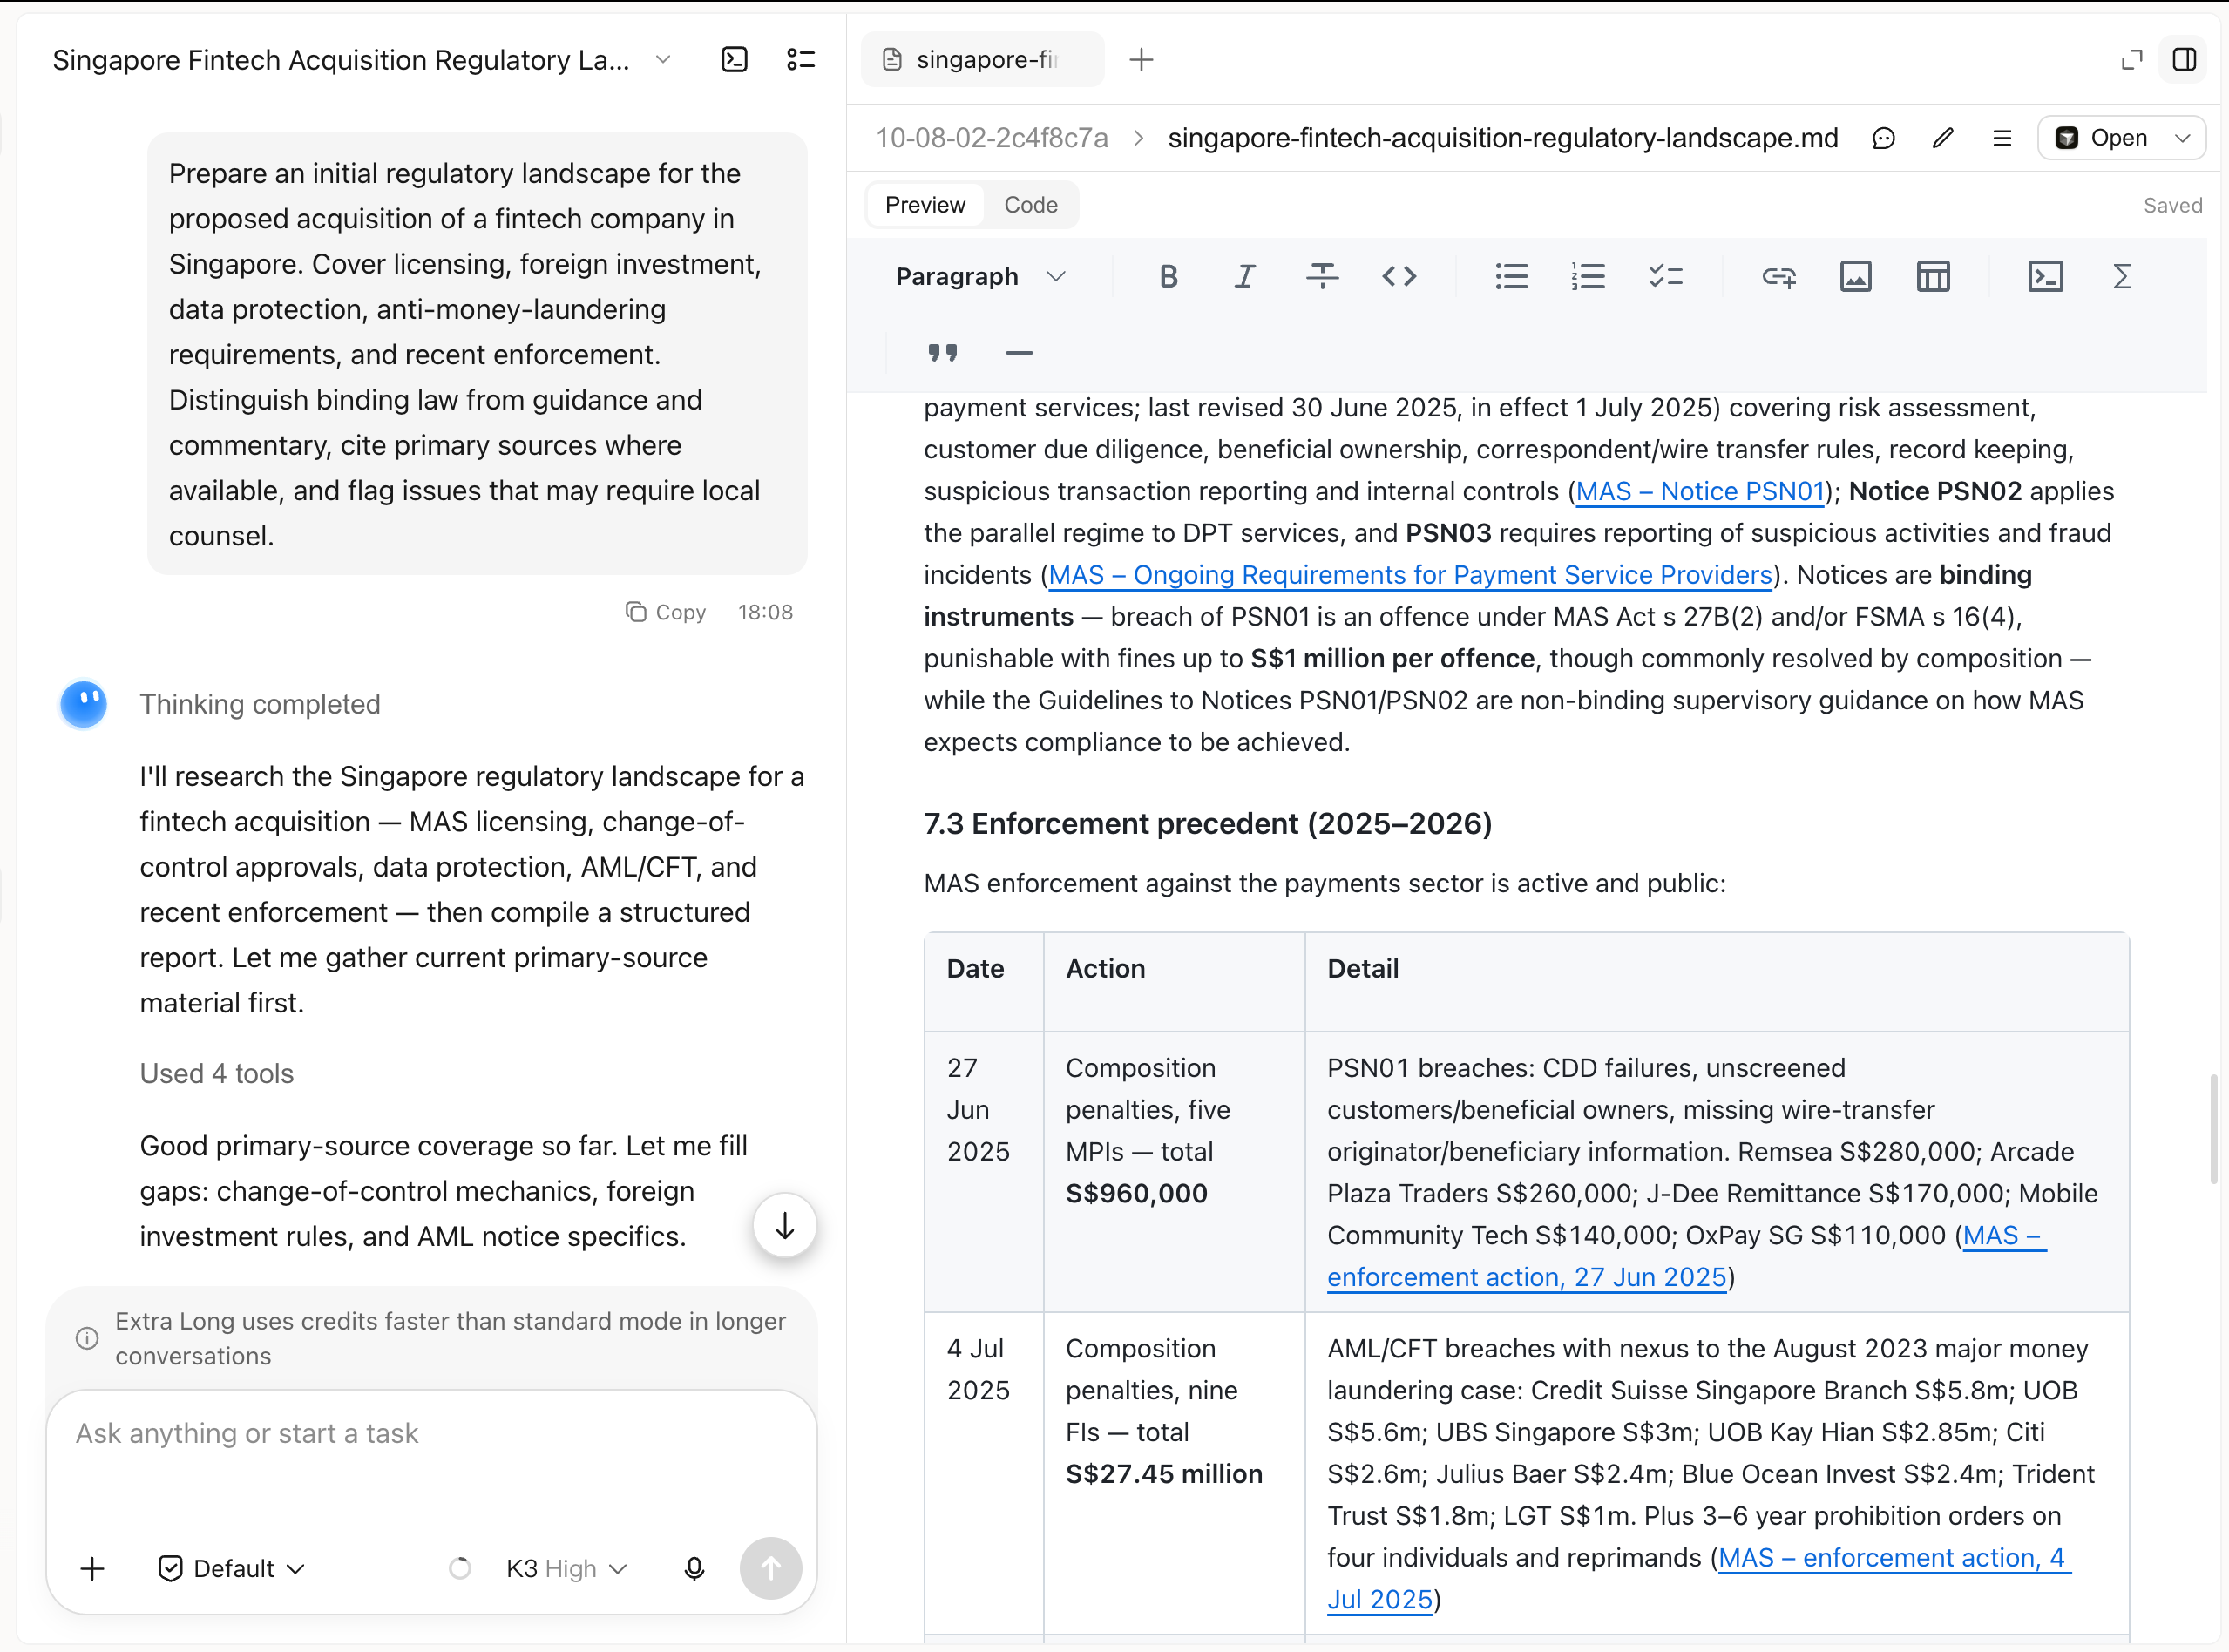Insert math formula with sigma icon
Image resolution: width=2229 pixels, height=1652 pixels.
[2121, 277]
